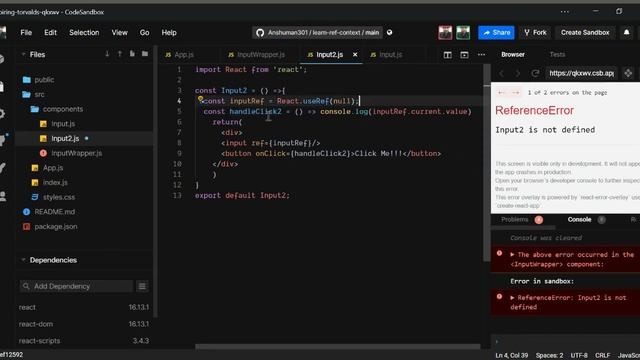Create new folder icon in Files header
640x360 pixels.
pos(145,54)
